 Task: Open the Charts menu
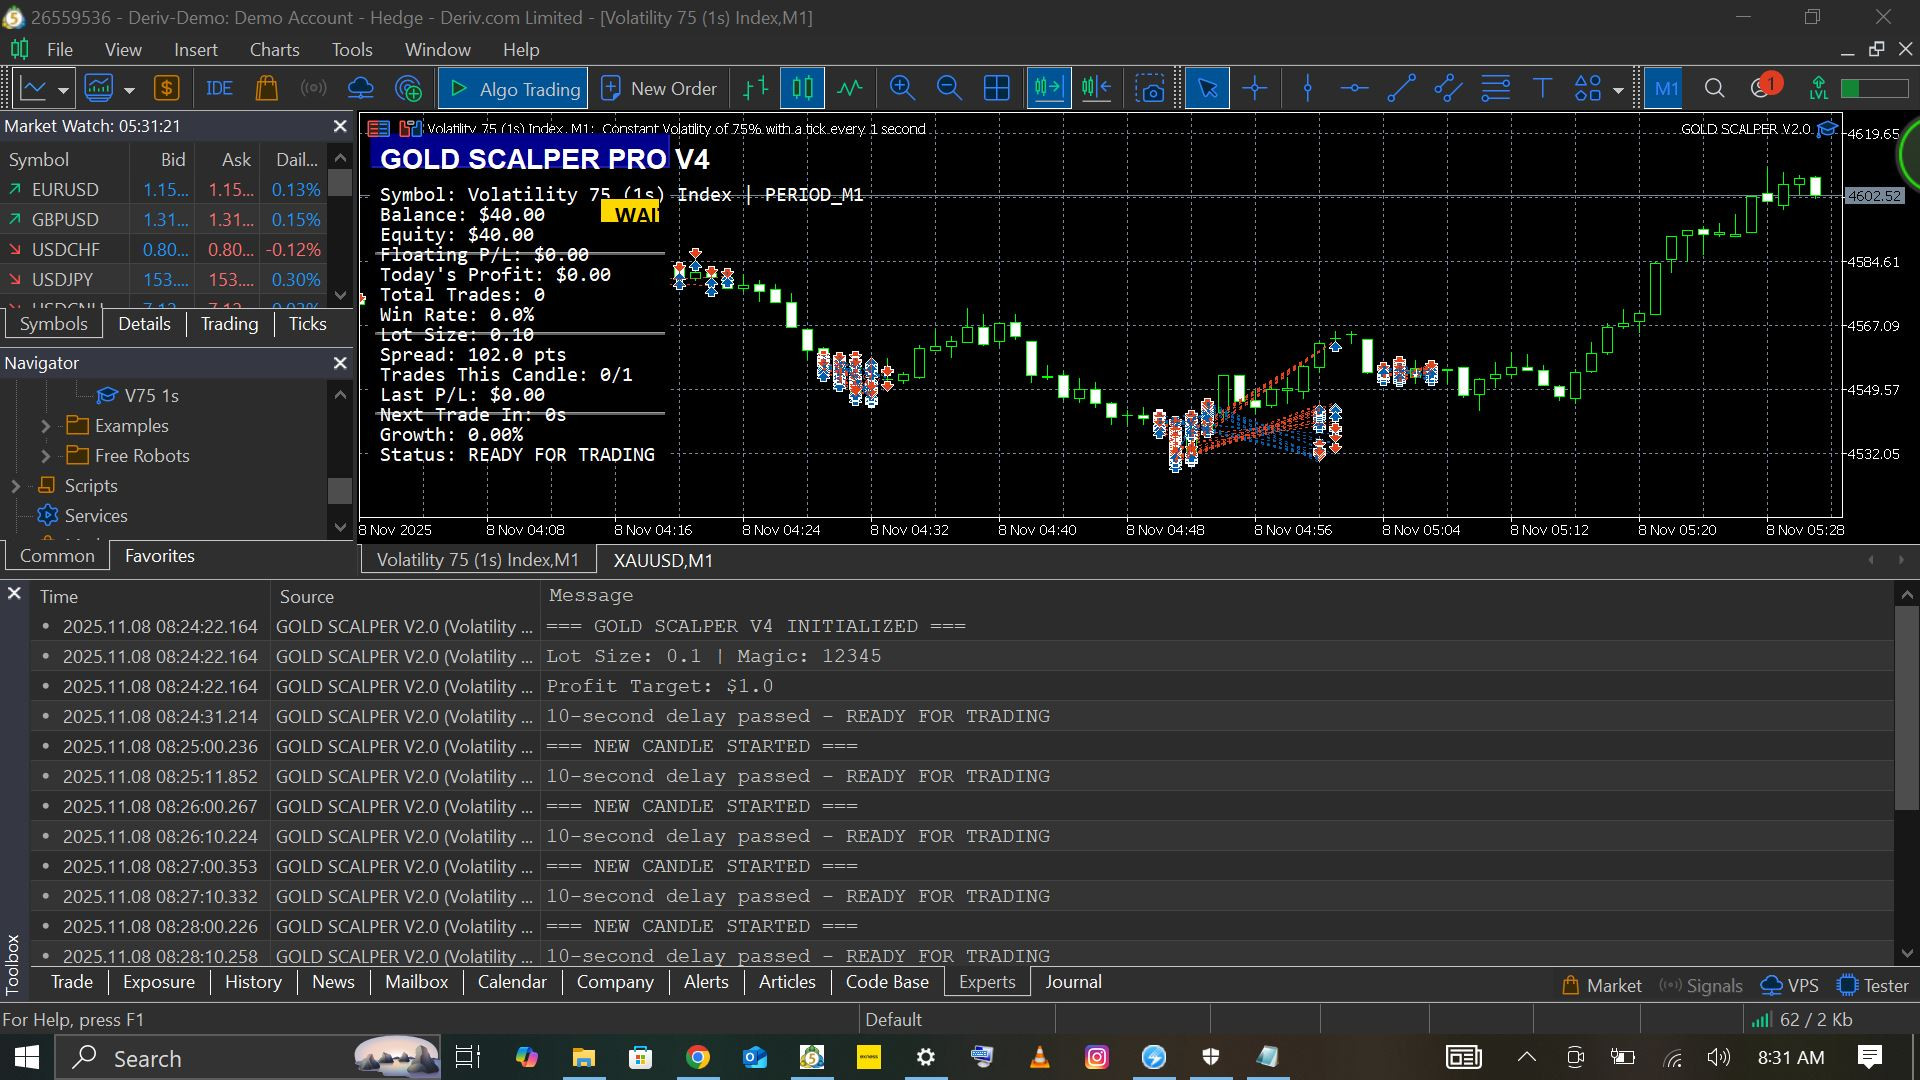pos(274,49)
